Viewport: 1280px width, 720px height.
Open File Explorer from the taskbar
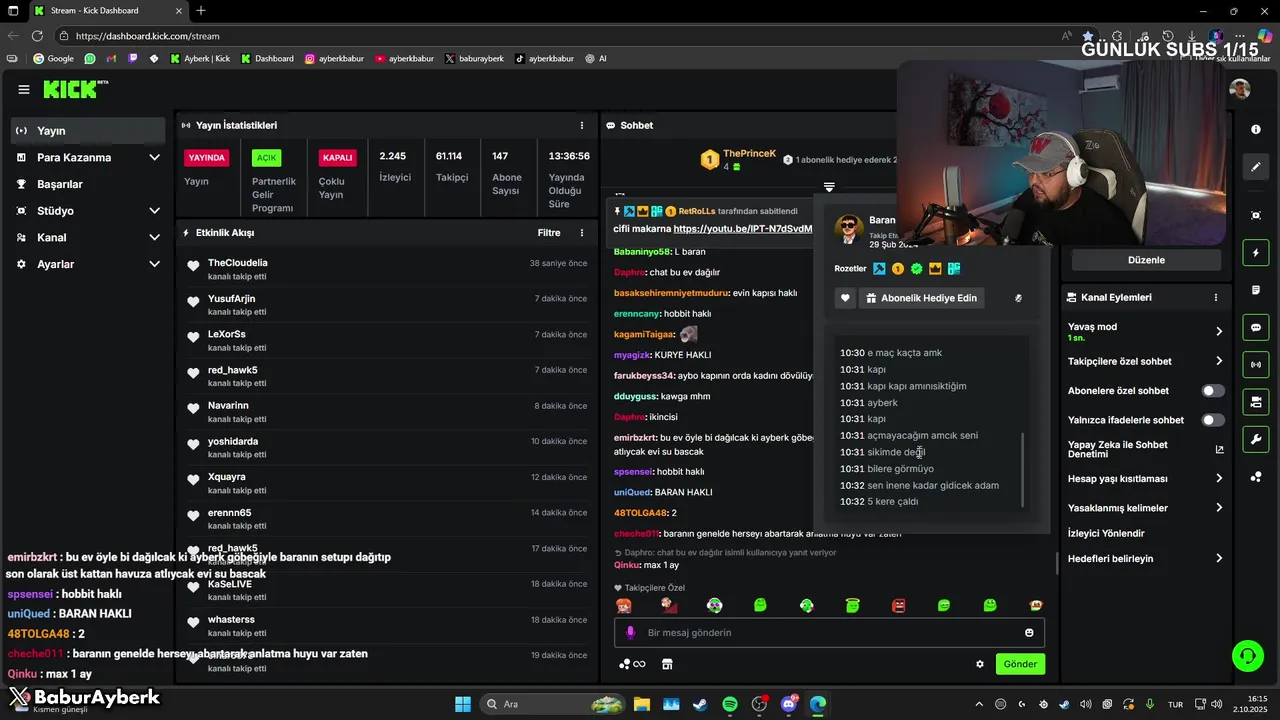tap(641, 704)
